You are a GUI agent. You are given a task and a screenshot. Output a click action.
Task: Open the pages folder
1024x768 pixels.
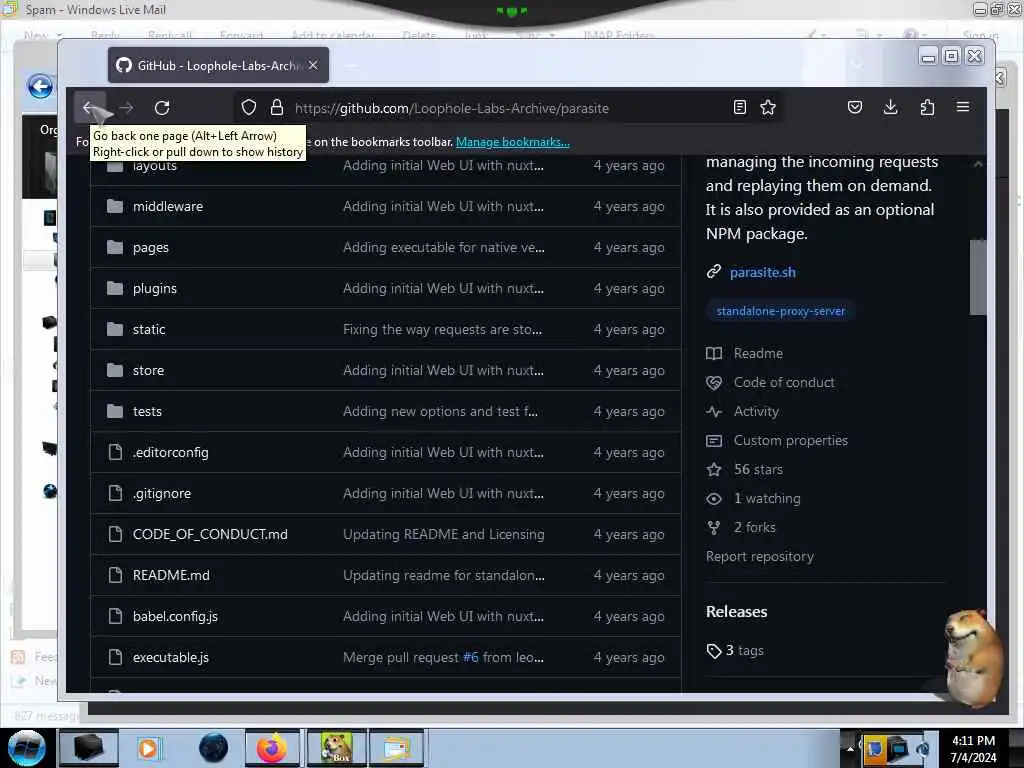click(x=151, y=248)
